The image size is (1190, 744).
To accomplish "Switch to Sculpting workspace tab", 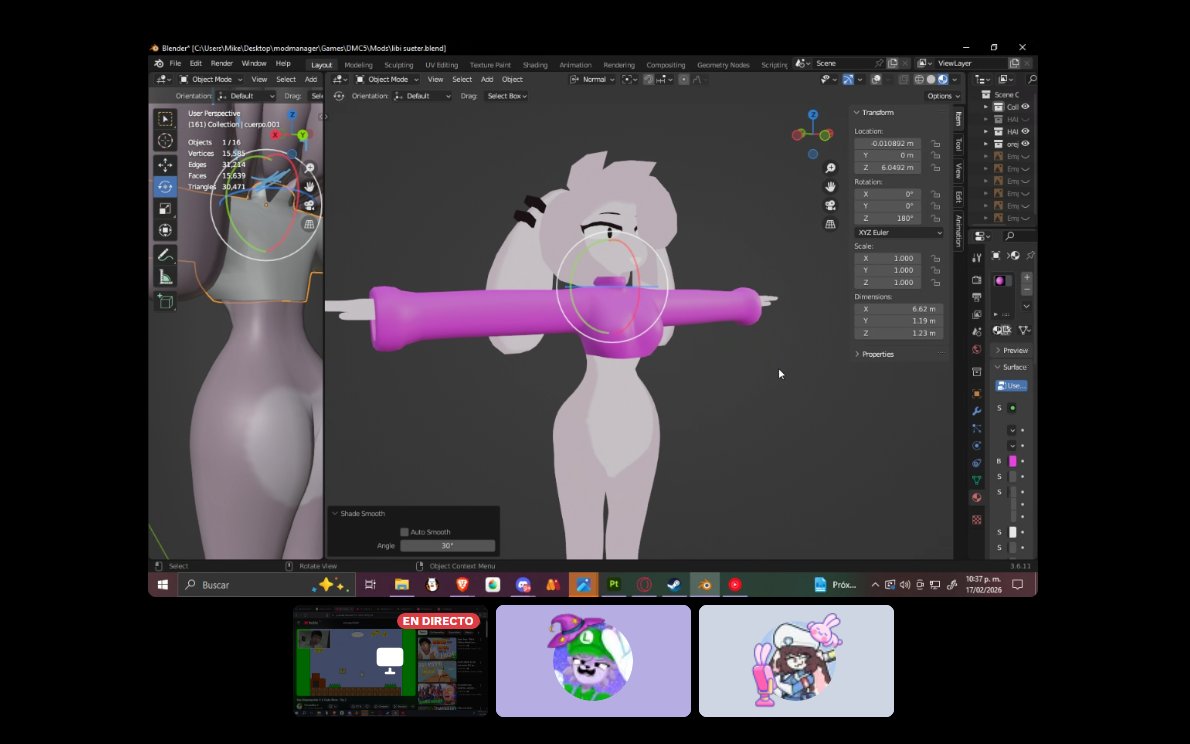I will click(x=398, y=65).
